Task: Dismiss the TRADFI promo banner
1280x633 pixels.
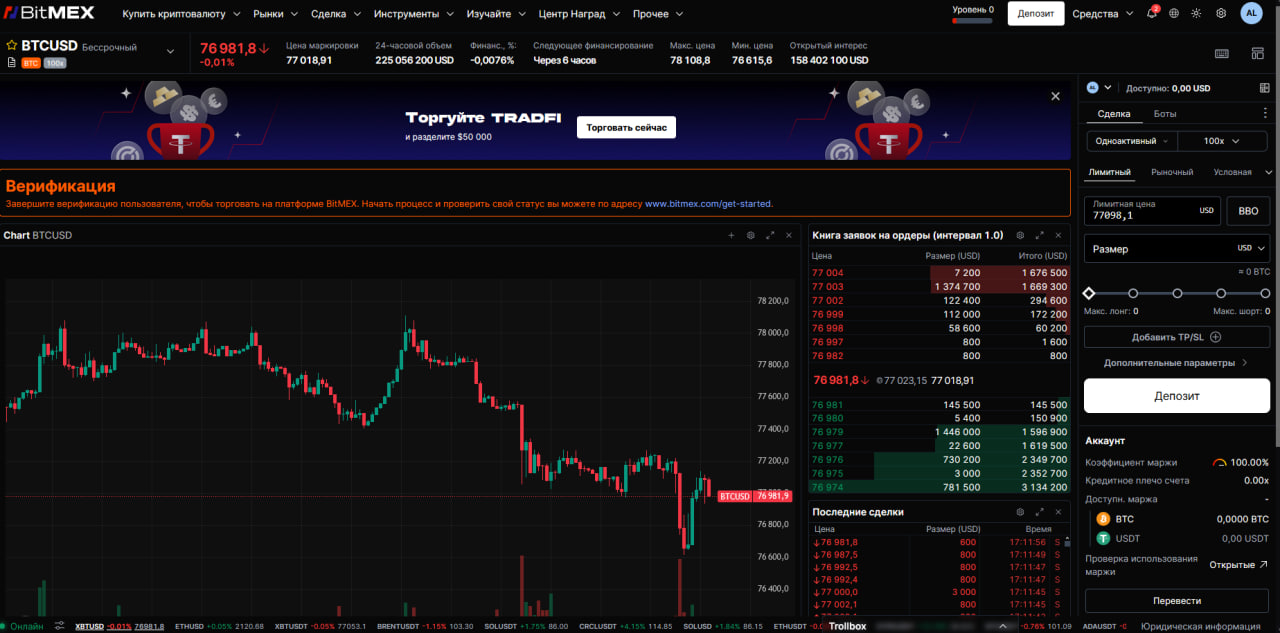Action: tap(1055, 96)
